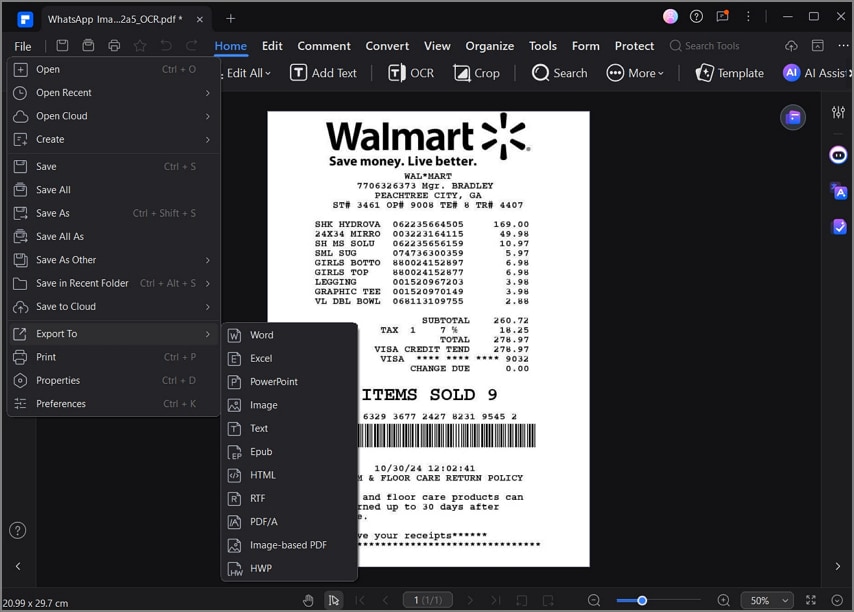854x612 pixels.
Task: Expand the Open Recent submenu
Action: (113, 93)
